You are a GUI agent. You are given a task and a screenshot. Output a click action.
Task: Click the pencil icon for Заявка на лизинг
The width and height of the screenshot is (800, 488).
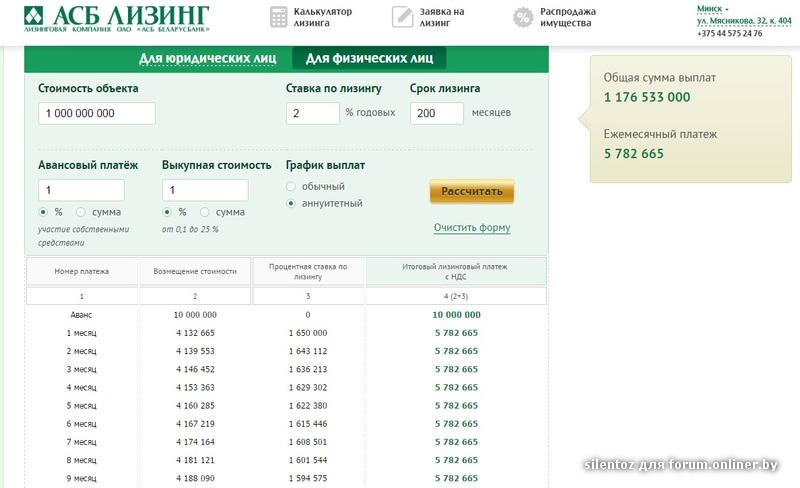(x=403, y=17)
